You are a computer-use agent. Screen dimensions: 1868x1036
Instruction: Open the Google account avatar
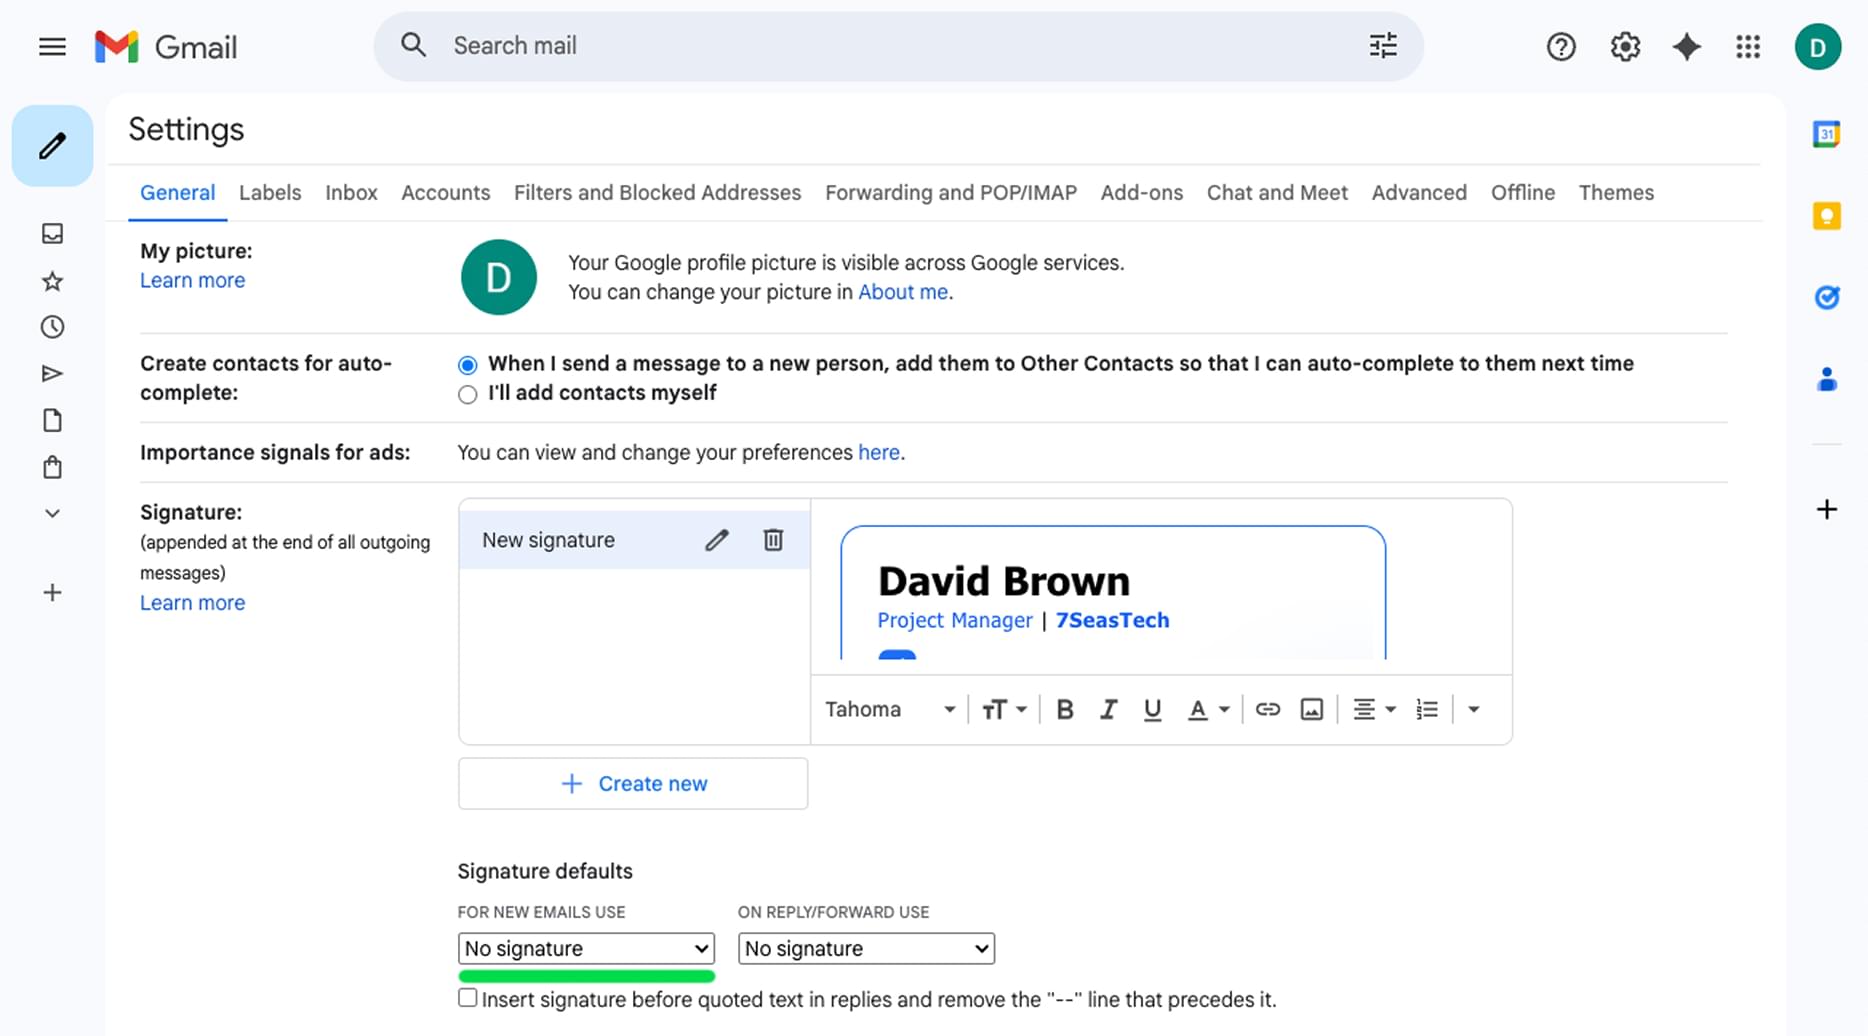pos(1818,46)
